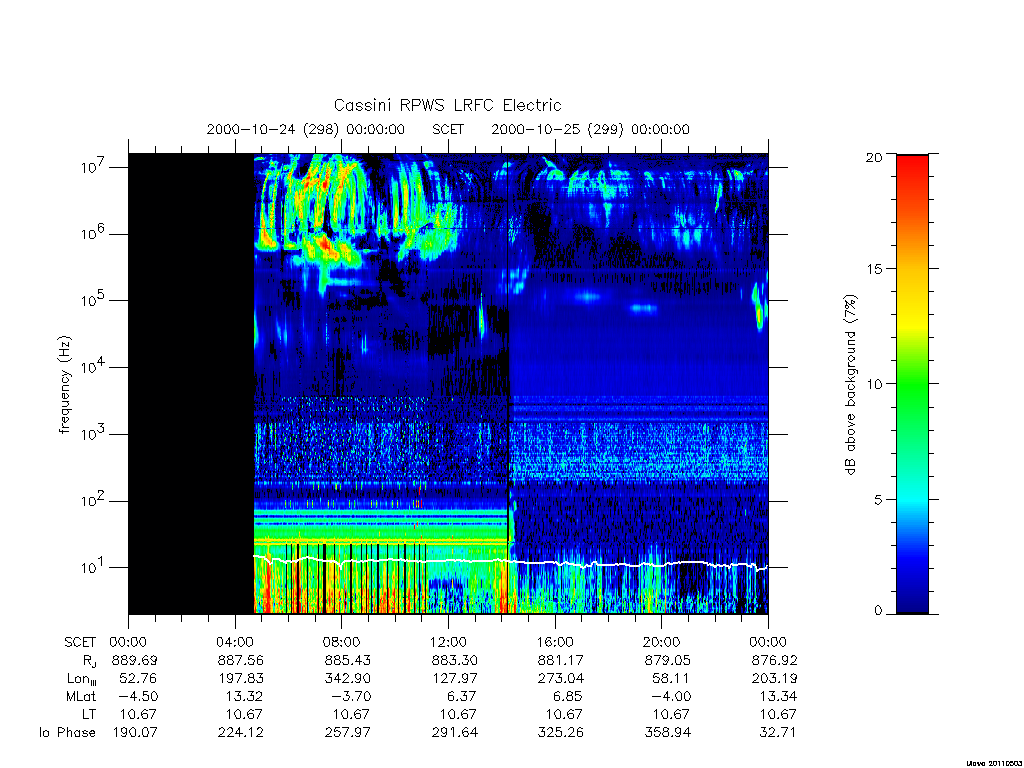Click the Lon III value '342.90'
The height and width of the screenshot is (768, 1024).
(x=348, y=679)
